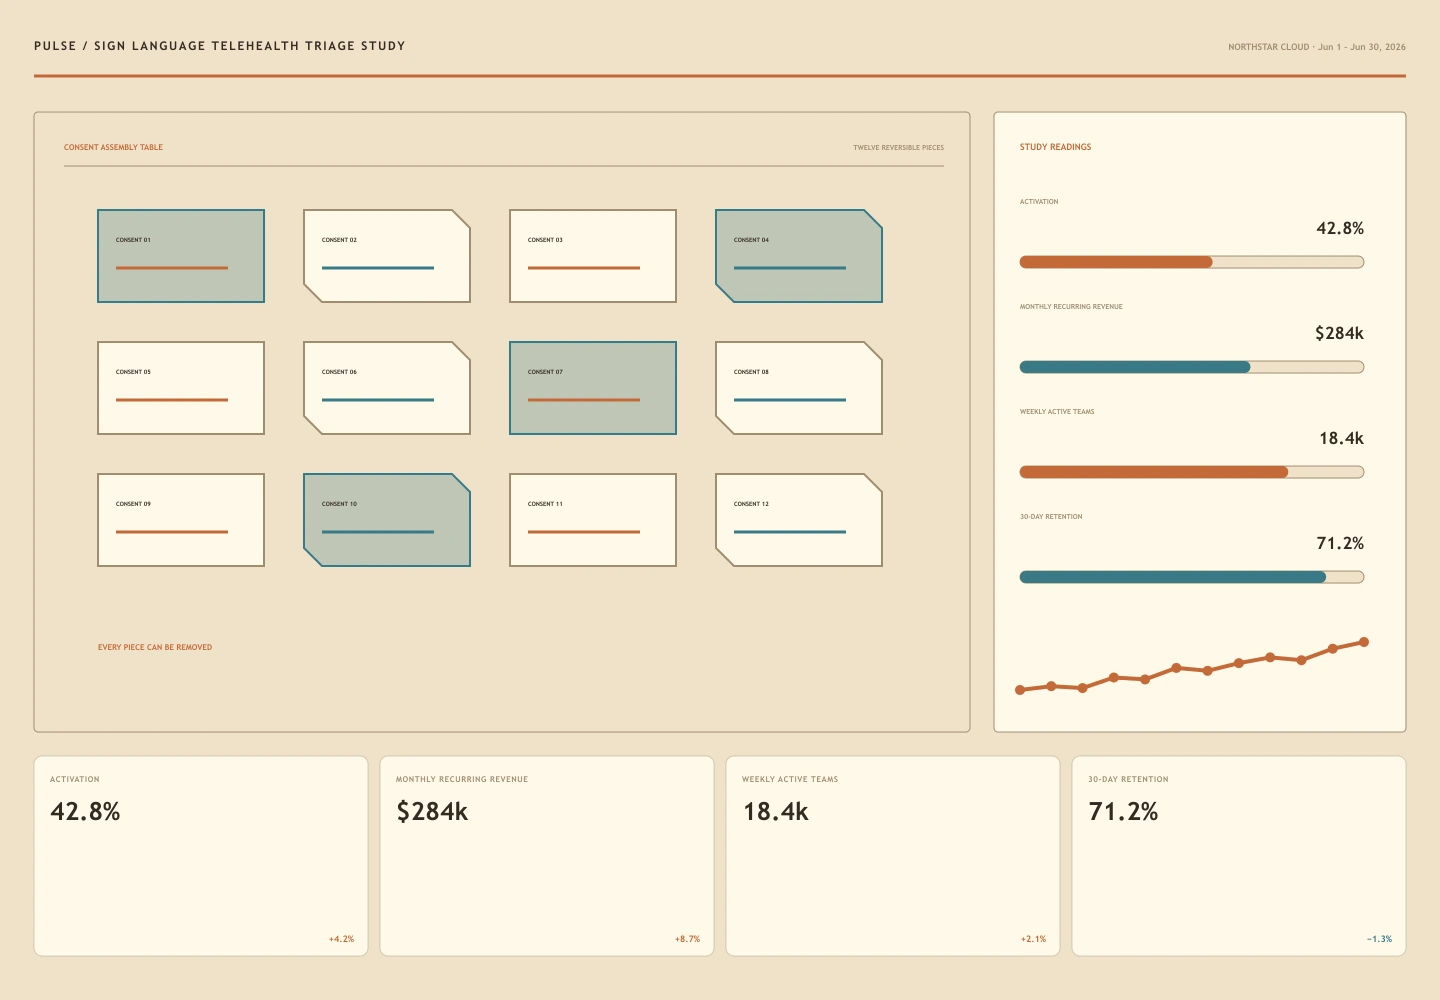Toggle the Consent 03 piece
The width and height of the screenshot is (1440, 1000).
click(593, 256)
